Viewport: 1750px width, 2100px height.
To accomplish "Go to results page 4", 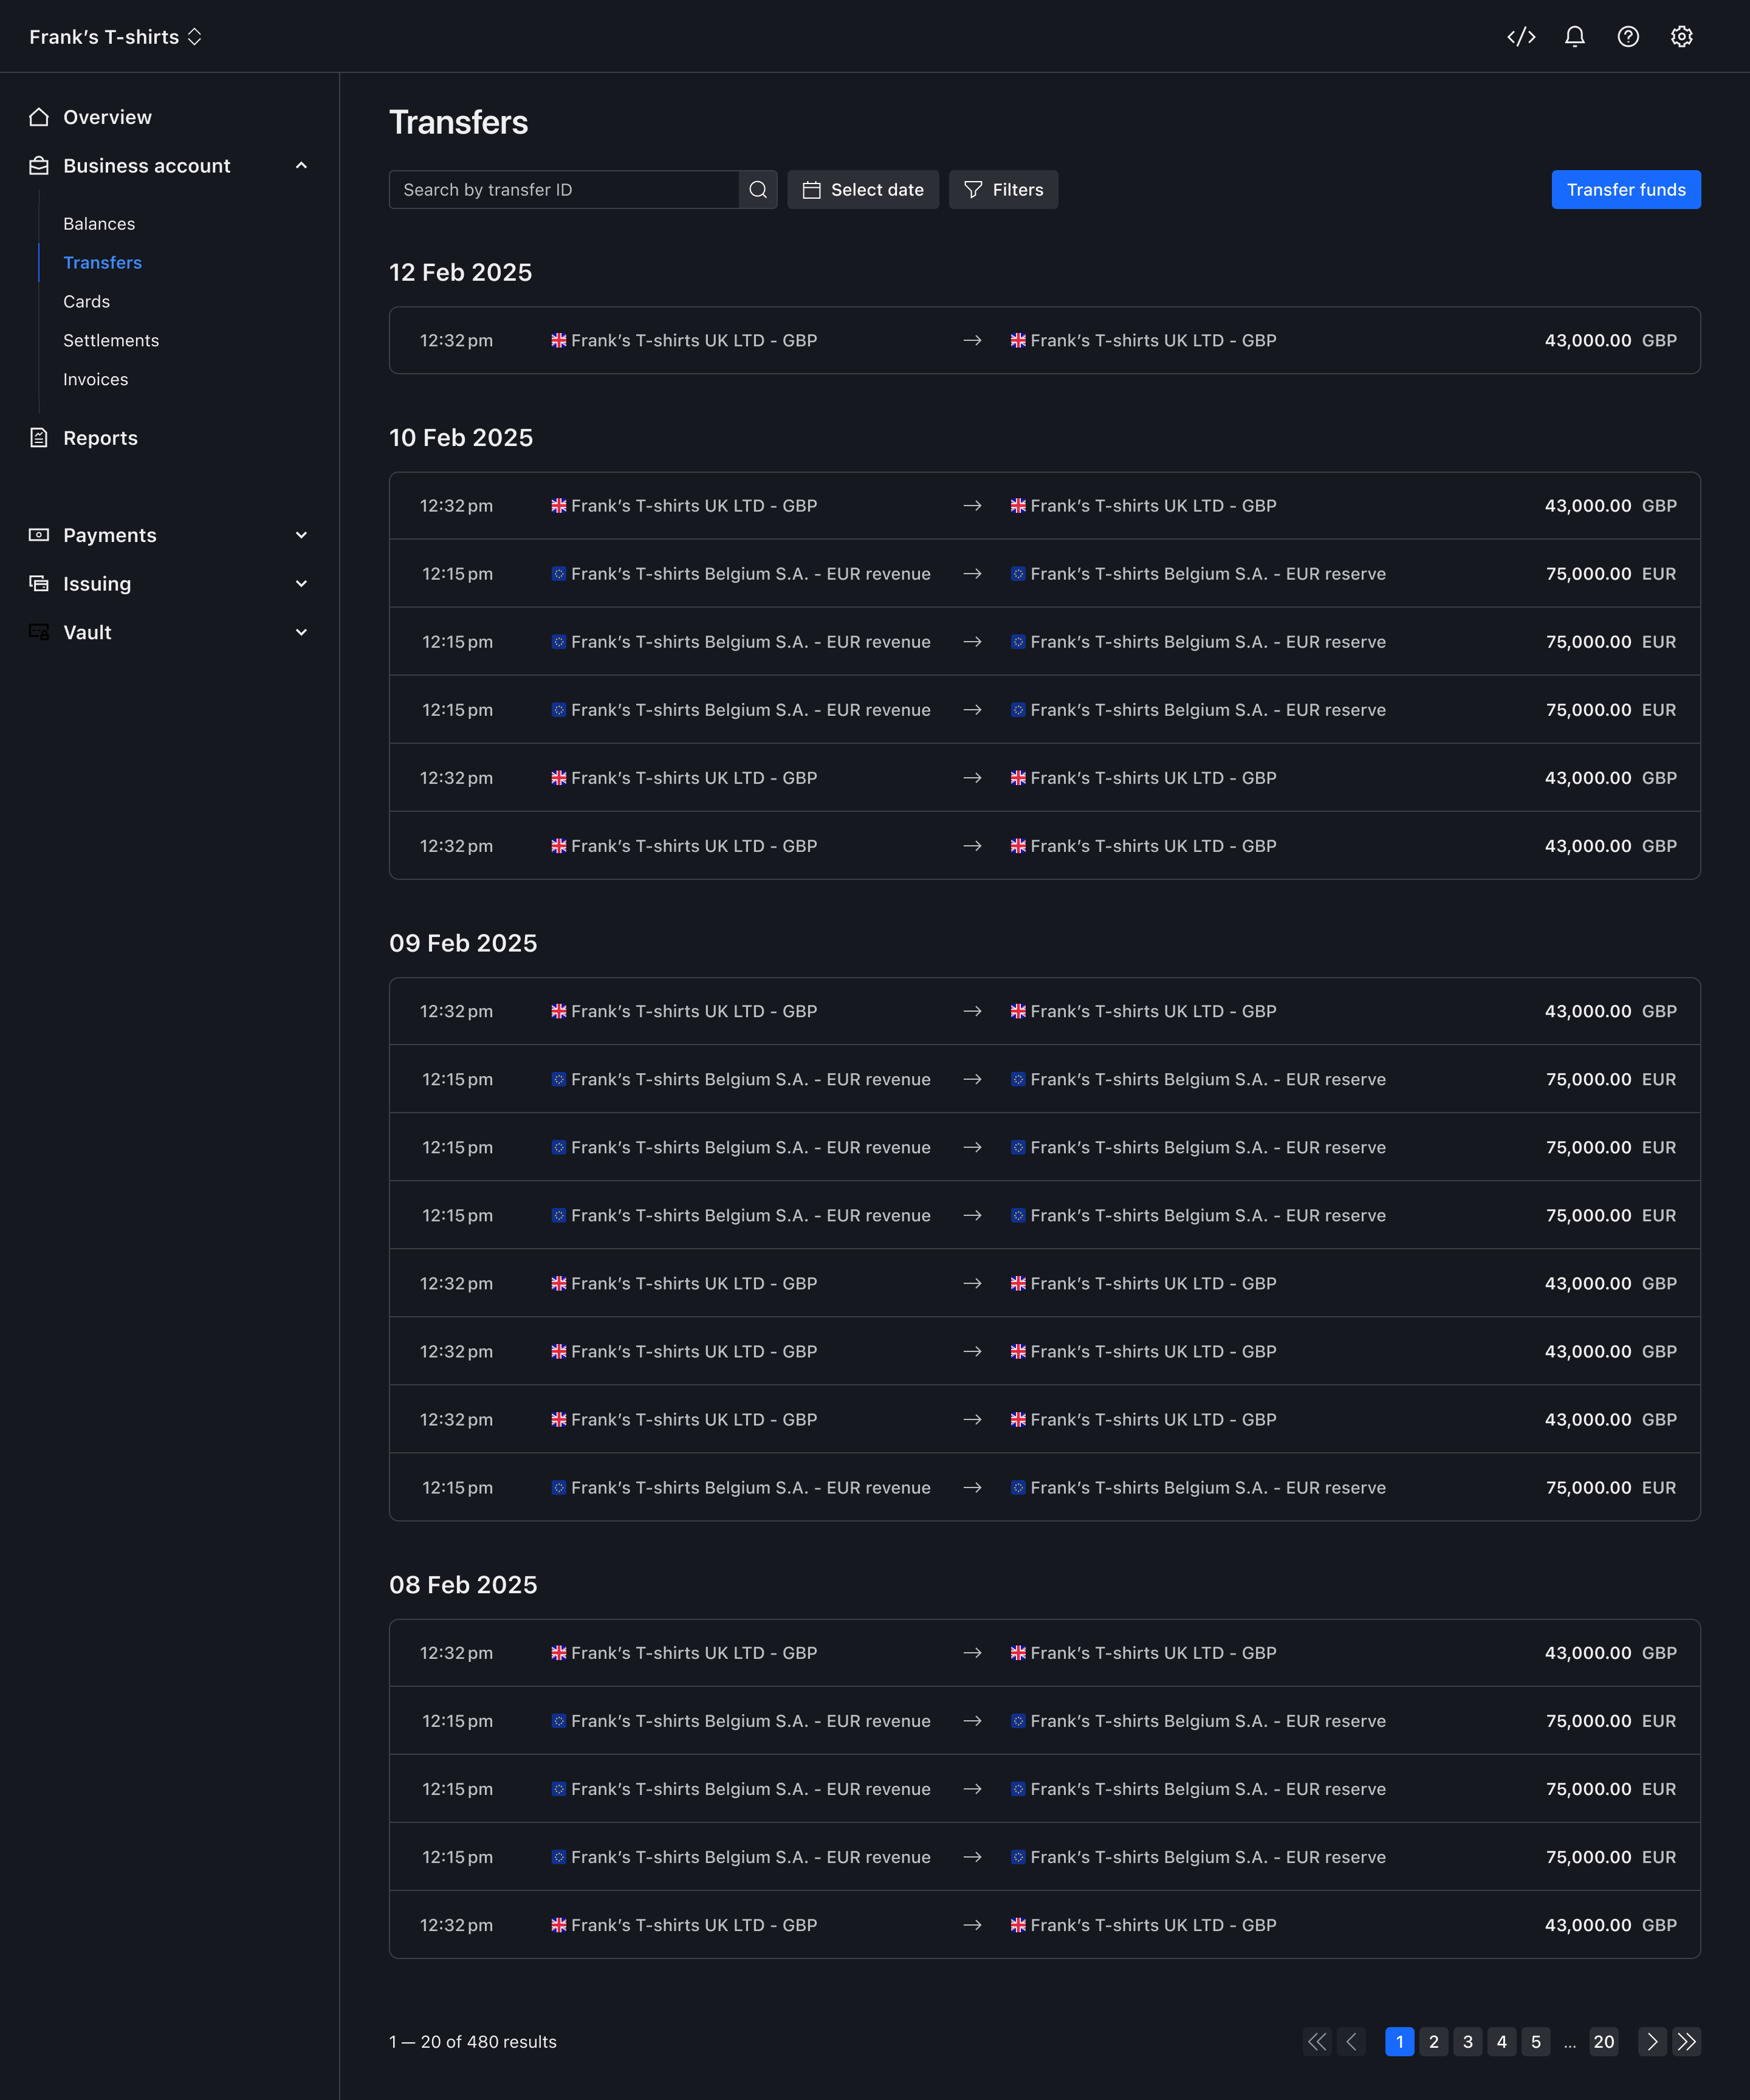I will click(1501, 2041).
